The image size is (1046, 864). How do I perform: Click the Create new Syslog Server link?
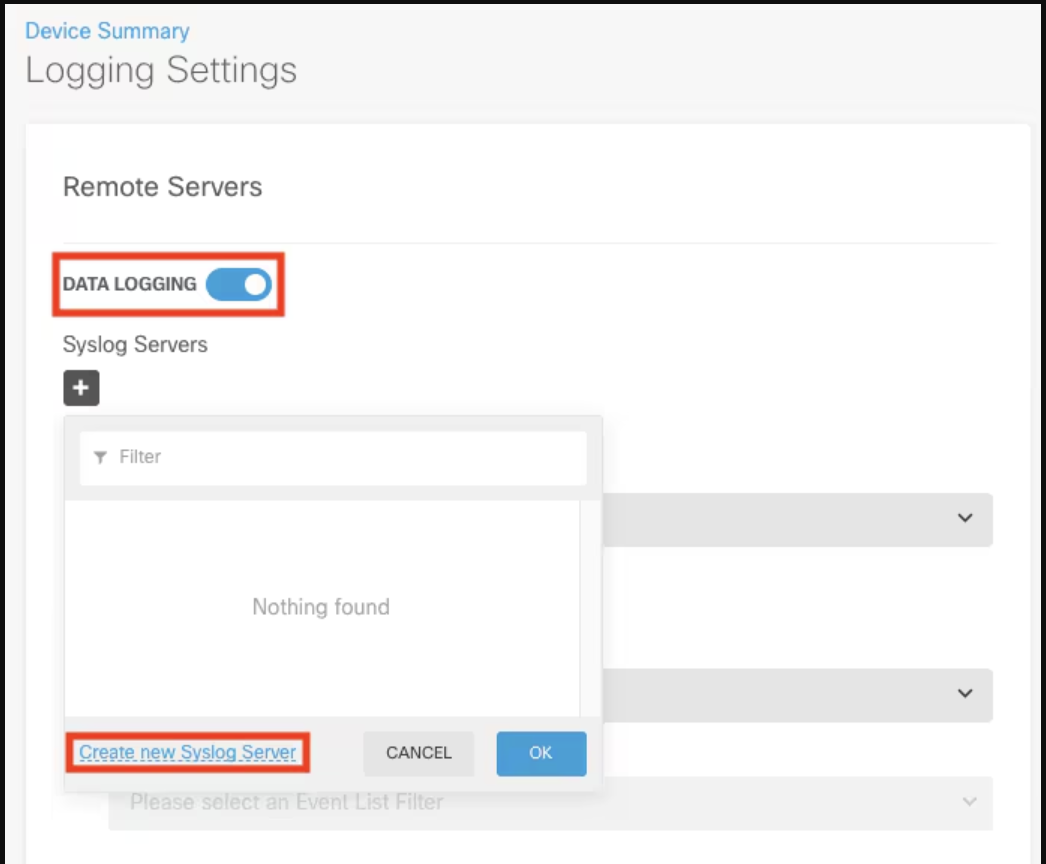pos(188,753)
